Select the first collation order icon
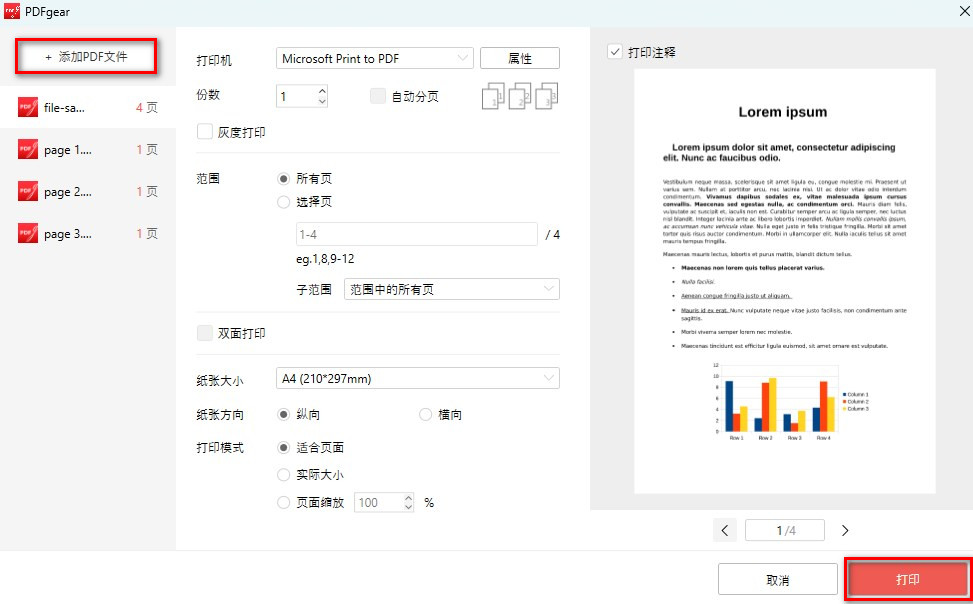Viewport: 973px width, 604px height. point(491,94)
